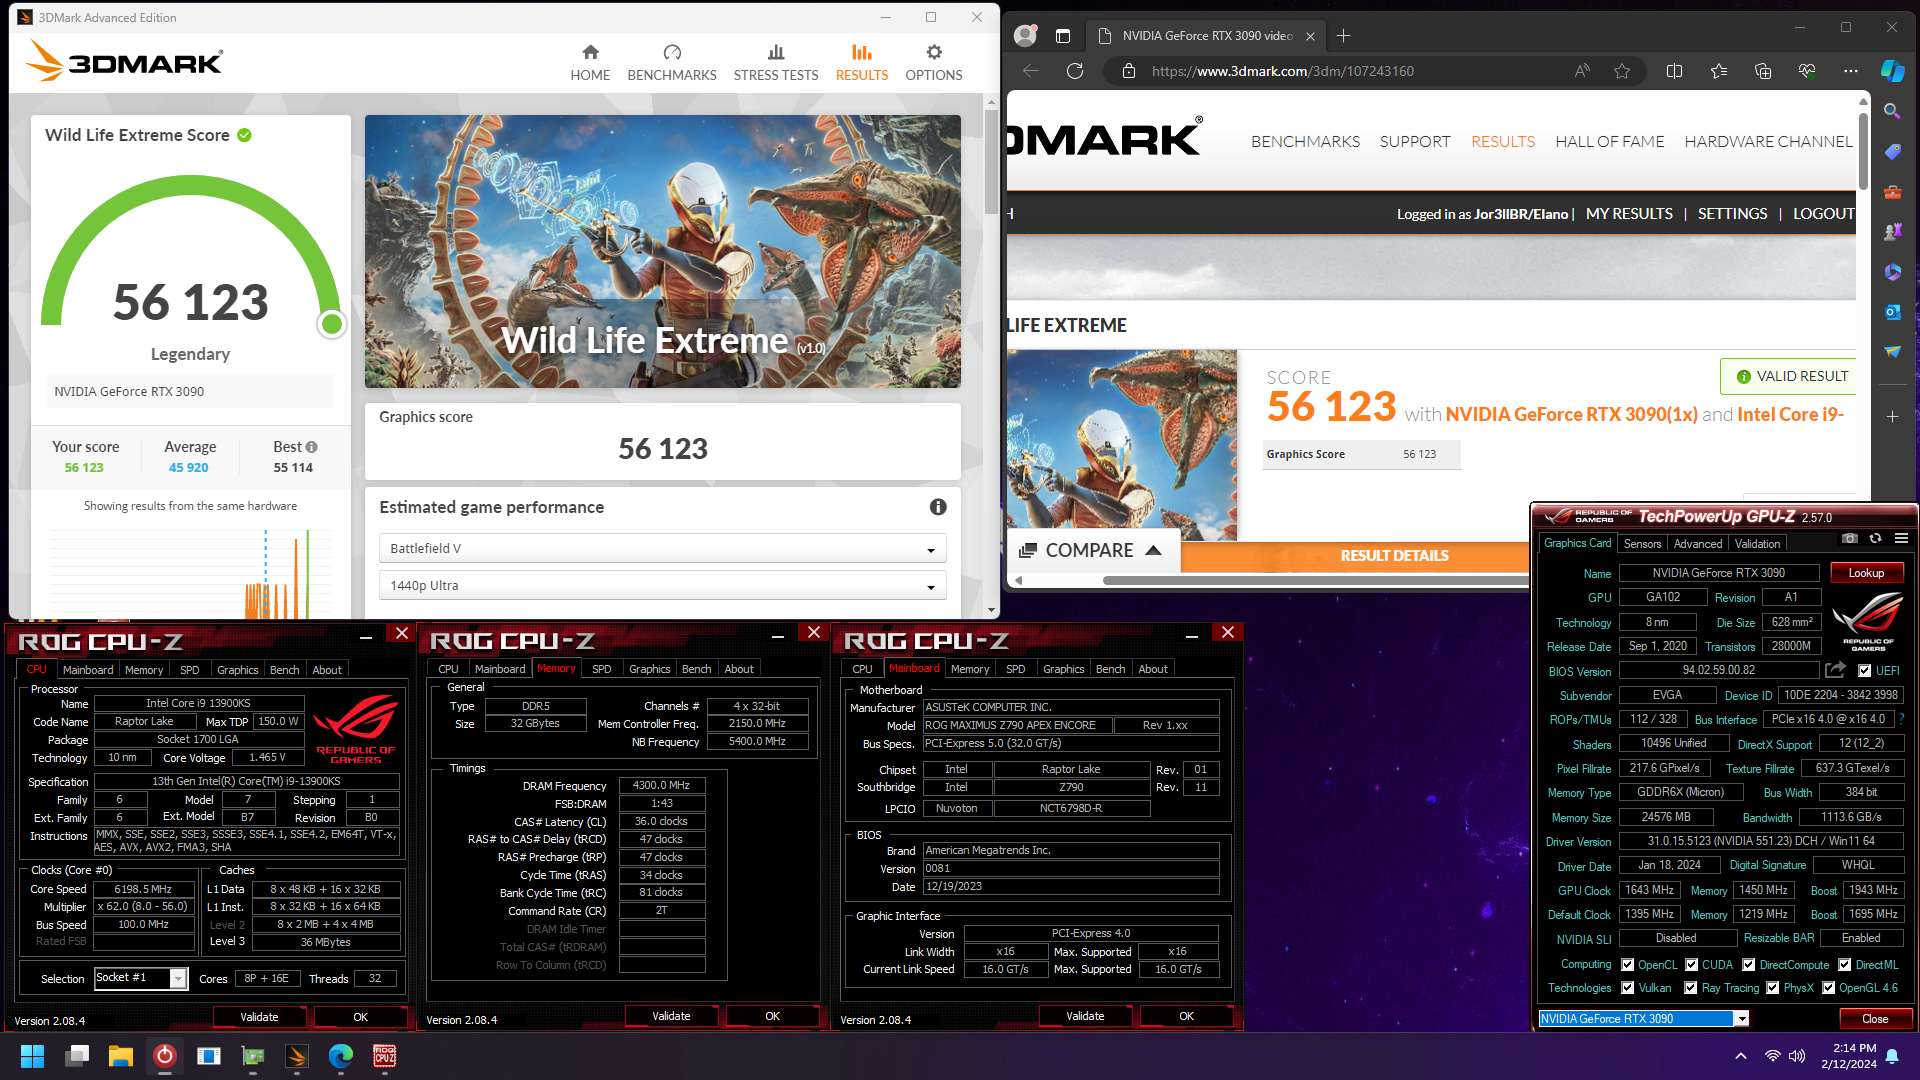
Task: Share the BIOS with the GPU-Z export icon
Action: [1835, 670]
